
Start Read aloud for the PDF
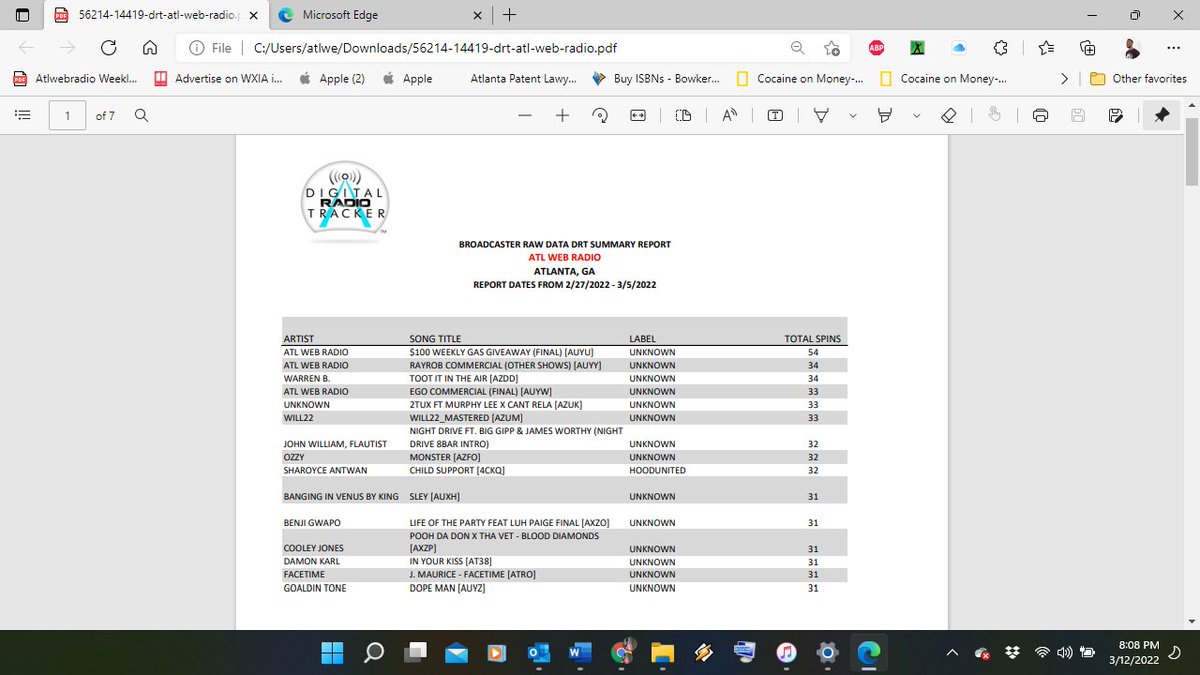point(729,115)
